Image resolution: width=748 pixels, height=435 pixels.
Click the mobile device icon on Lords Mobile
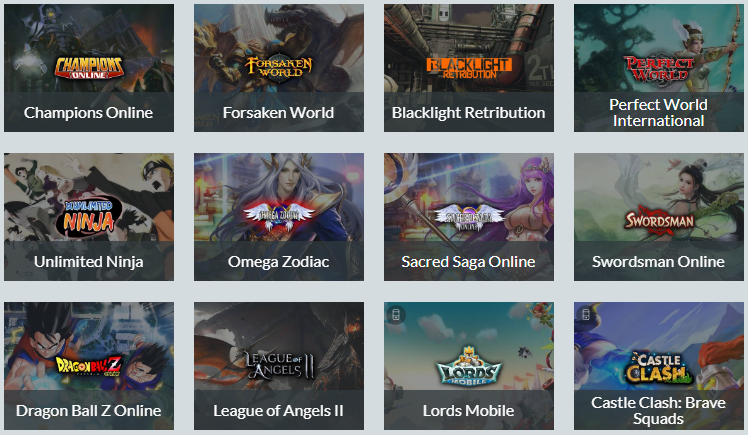click(x=395, y=314)
